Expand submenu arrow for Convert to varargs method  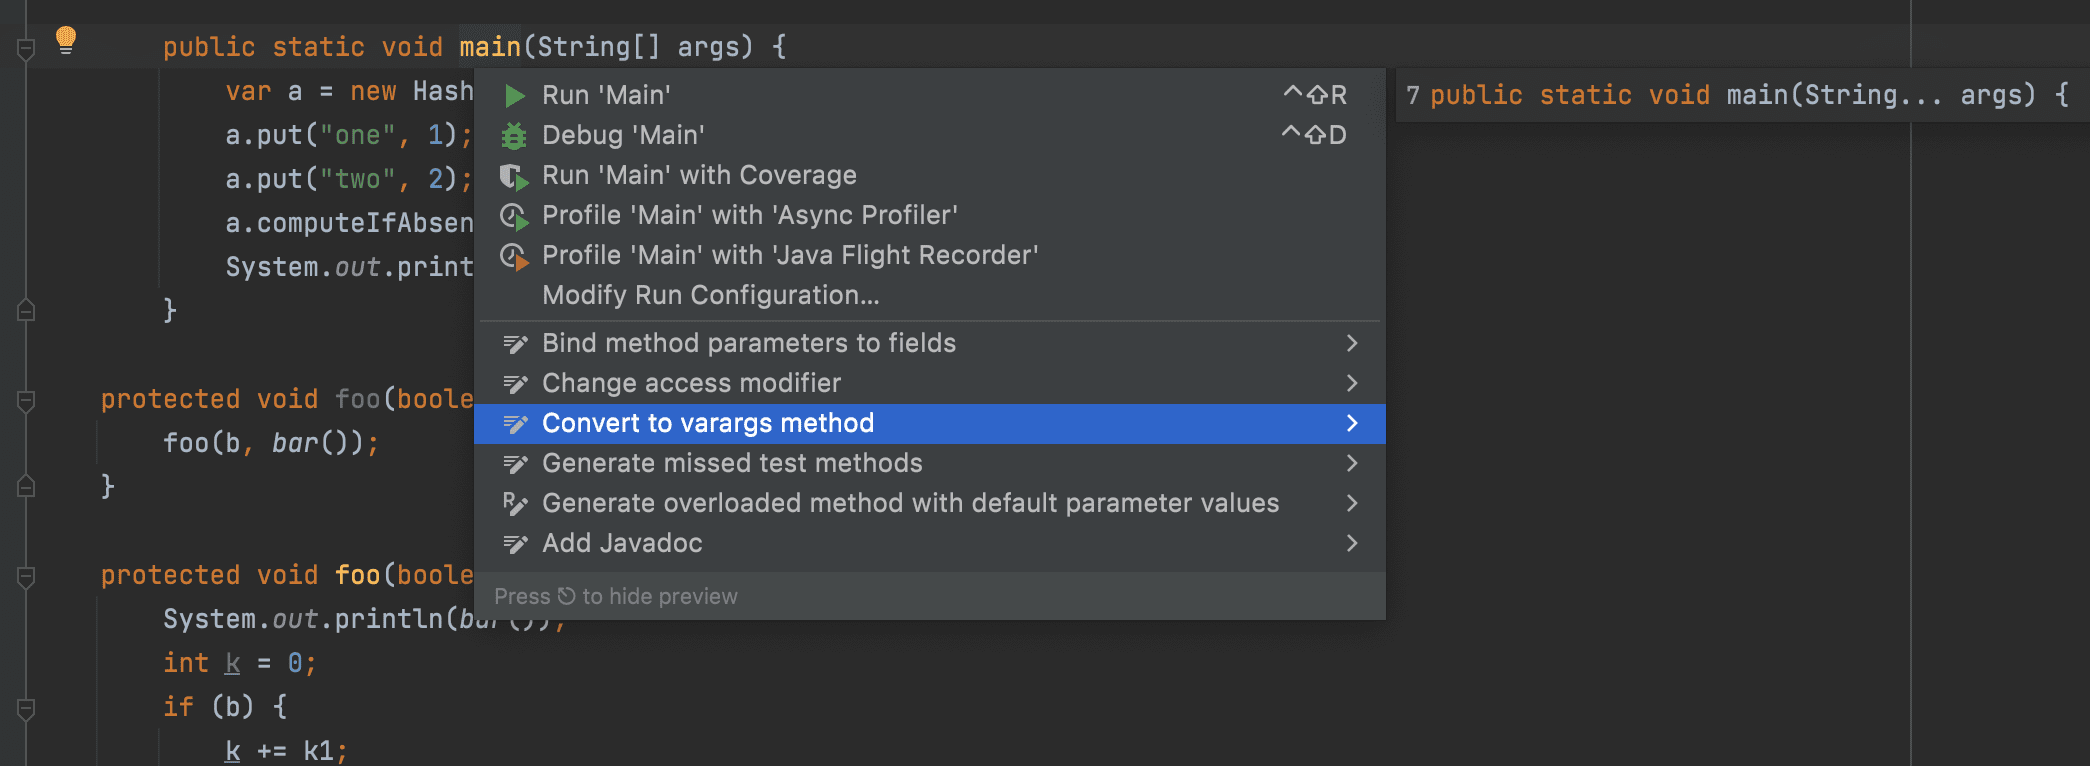tap(1352, 423)
